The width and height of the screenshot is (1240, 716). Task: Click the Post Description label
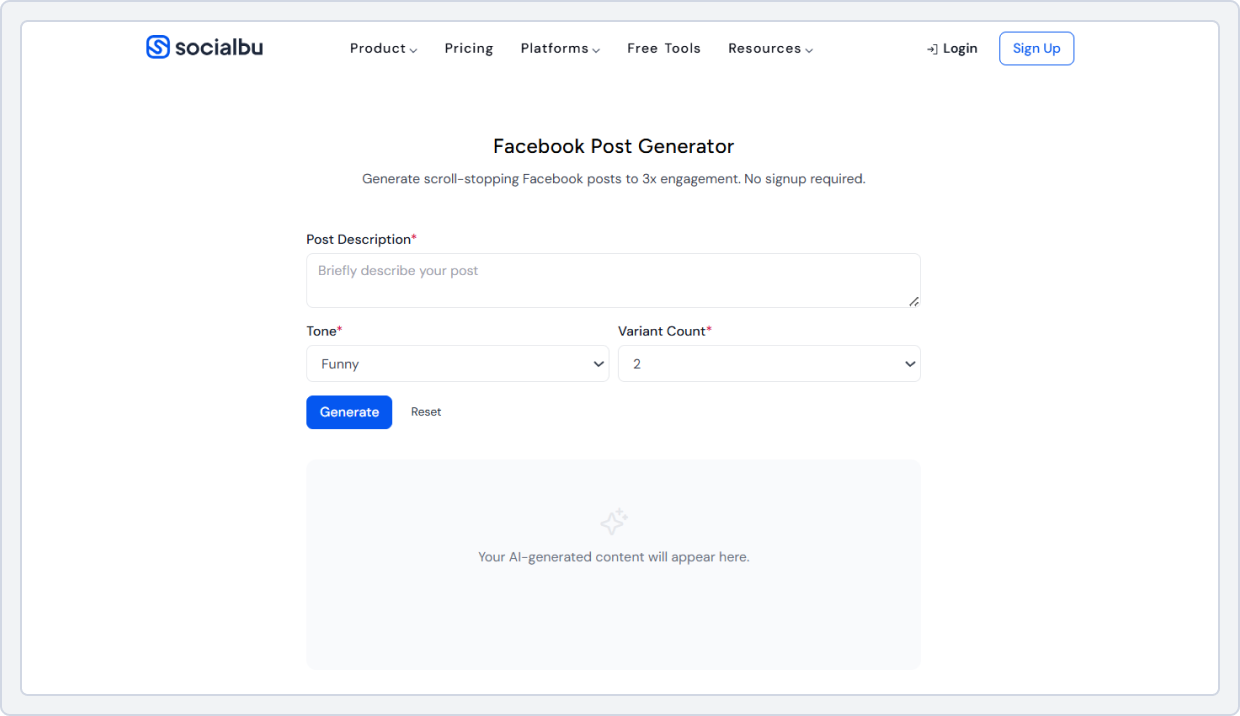pyautogui.click(x=361, y=239)
